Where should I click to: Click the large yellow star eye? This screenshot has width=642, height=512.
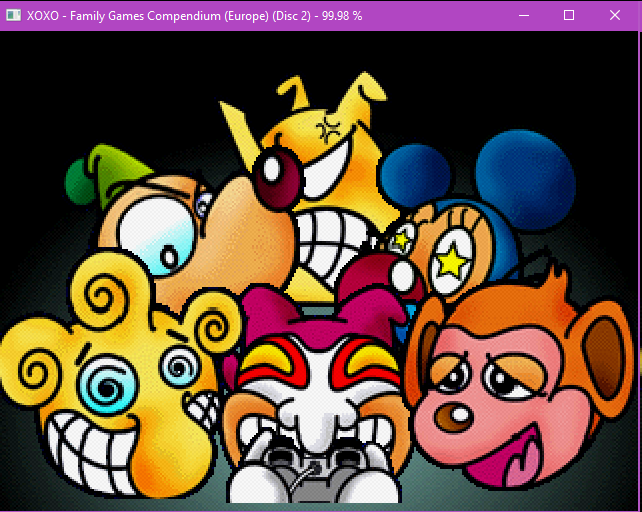[x=451, y=262]
